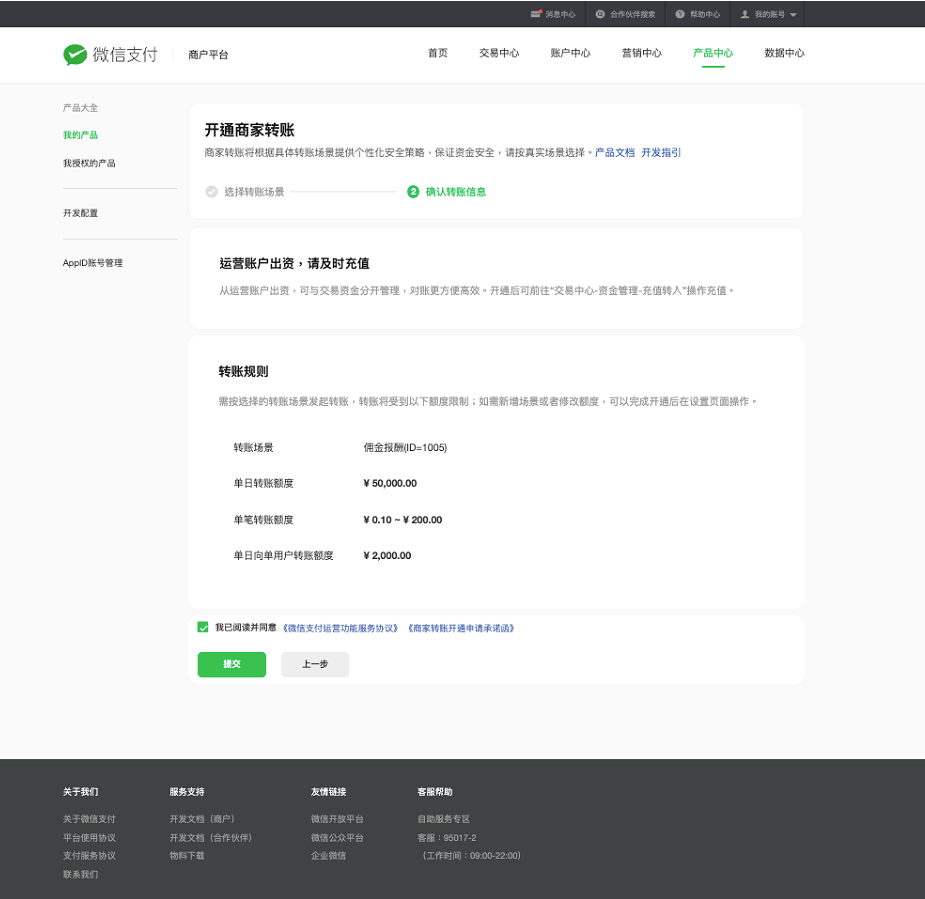
Task: Open the 产品文档 link
Action: click(614, 153)
